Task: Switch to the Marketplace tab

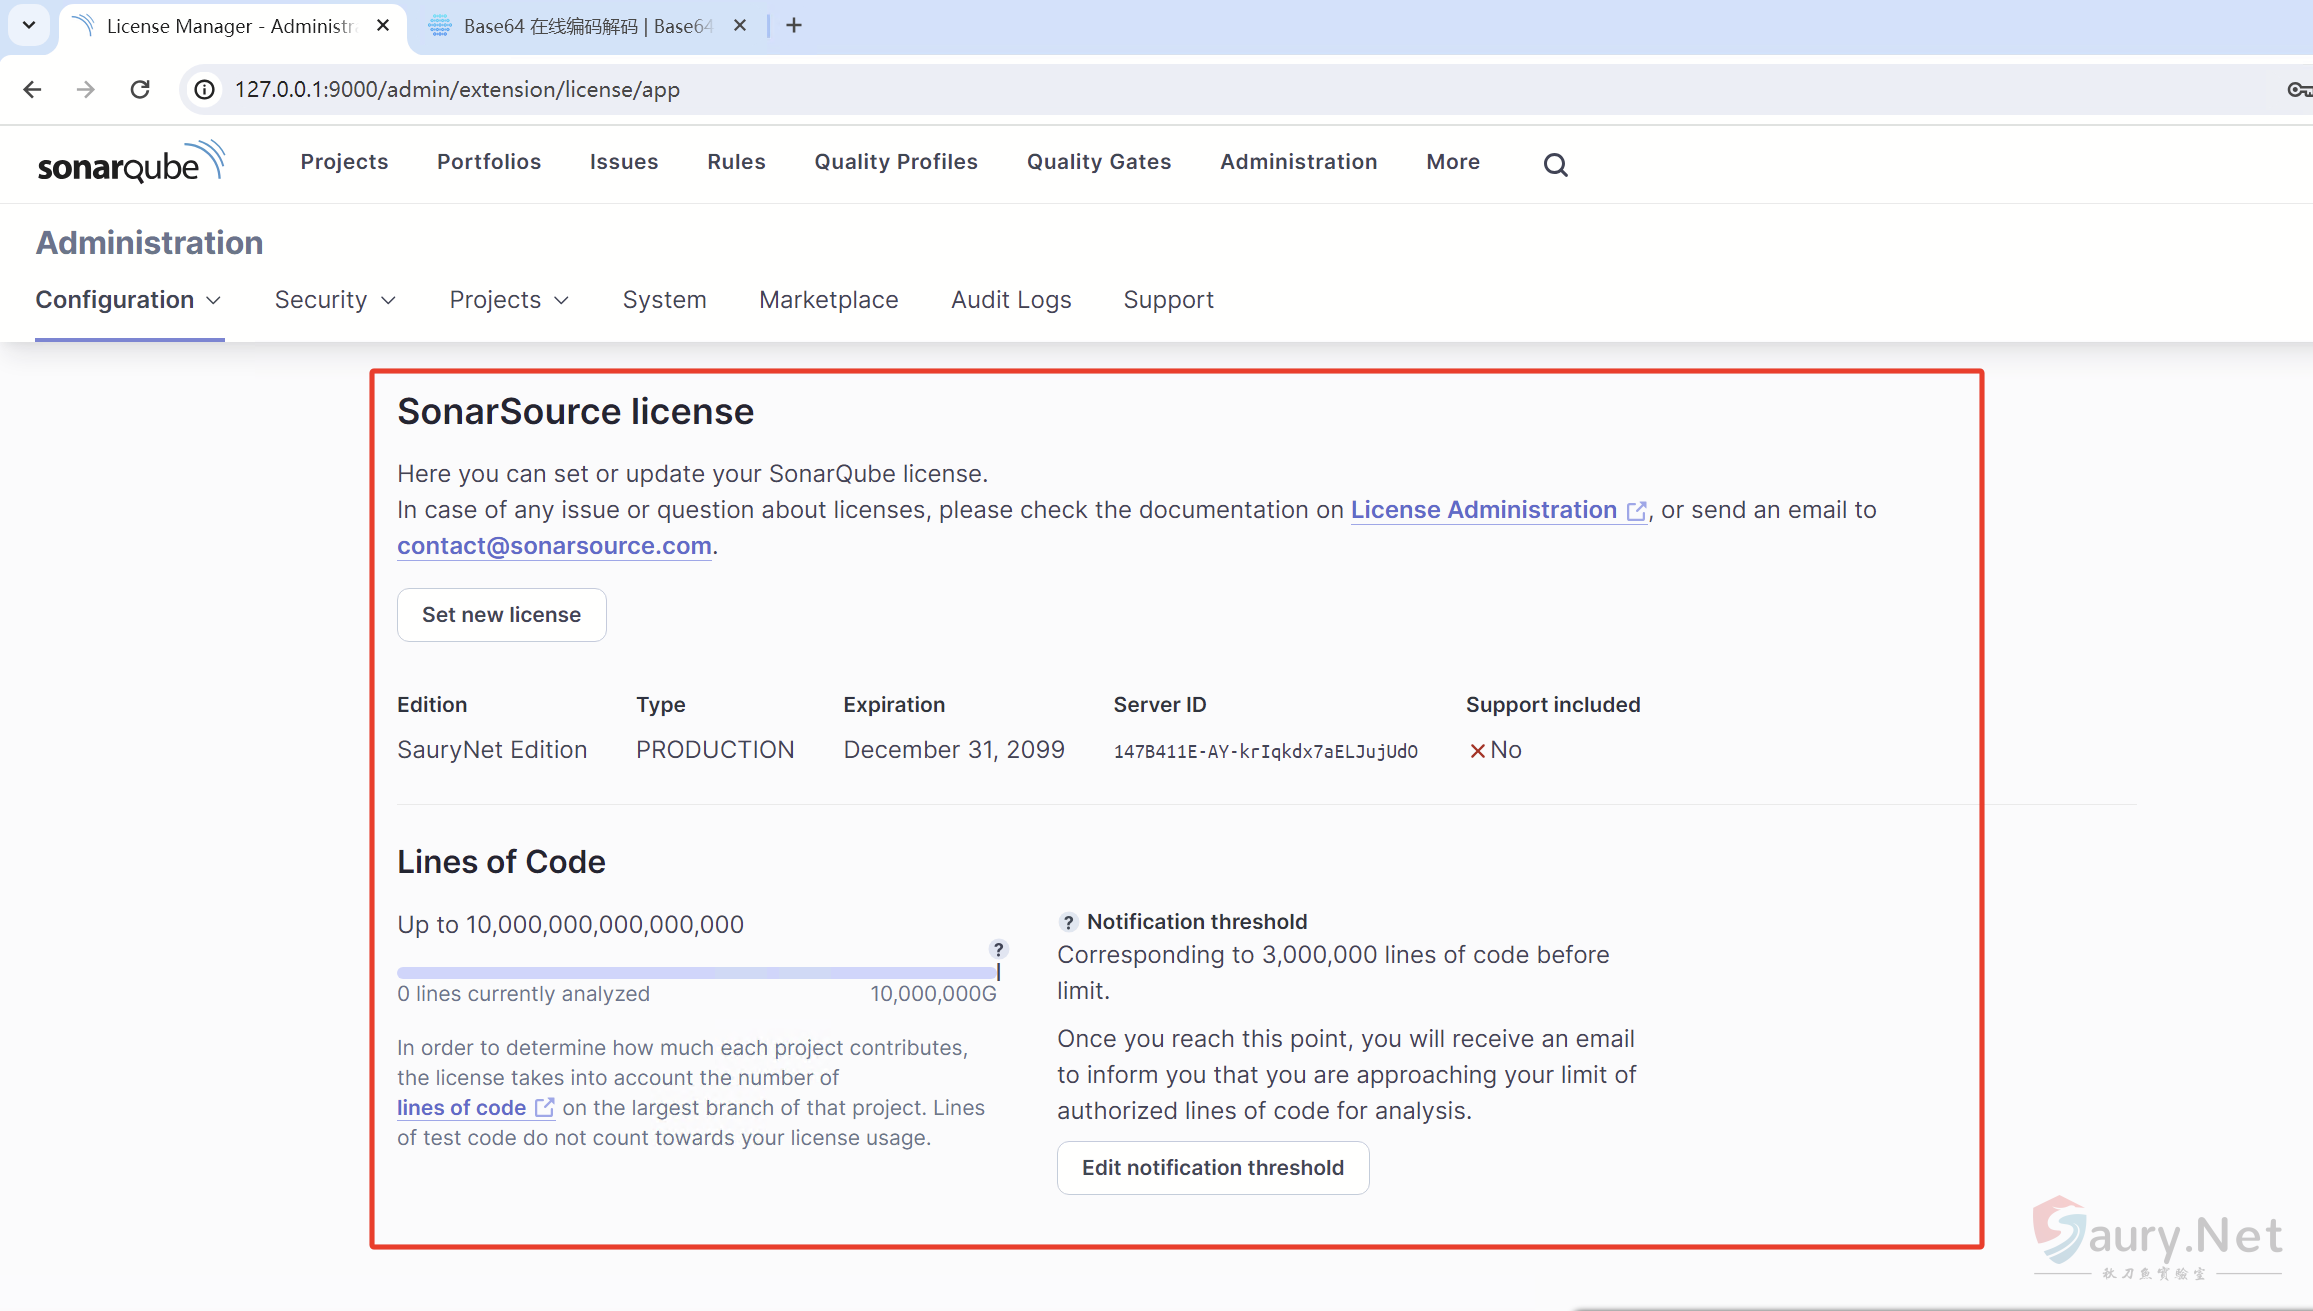Action: (828, 300)
